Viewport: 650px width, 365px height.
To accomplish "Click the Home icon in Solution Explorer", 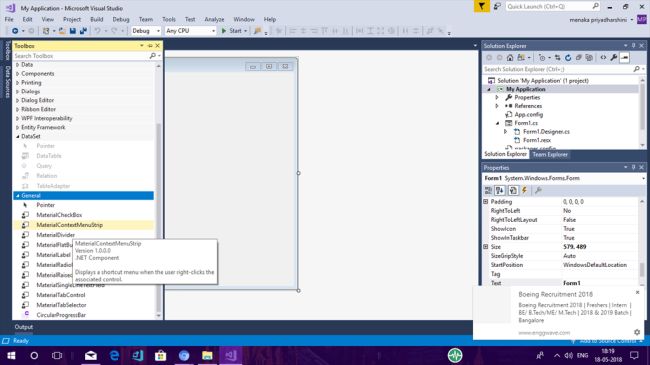I will 510,58.
